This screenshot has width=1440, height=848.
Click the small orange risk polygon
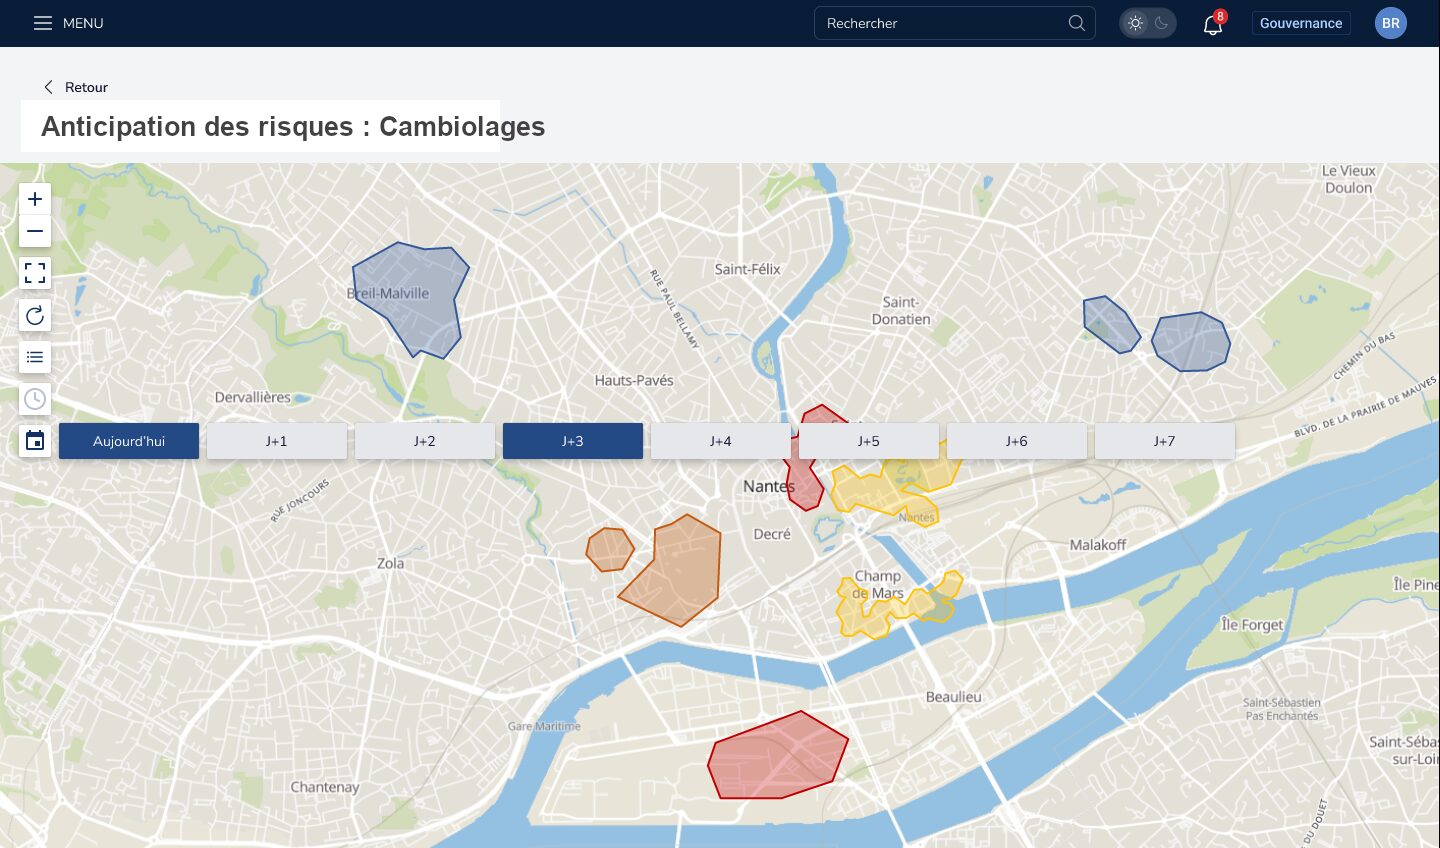610,550
